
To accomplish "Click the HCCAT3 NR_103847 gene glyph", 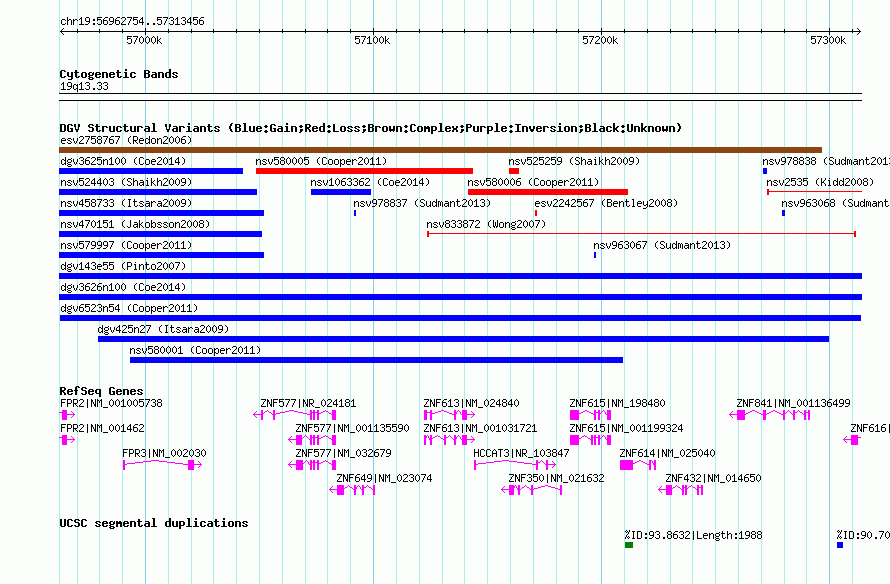I will tap(515, 465).
